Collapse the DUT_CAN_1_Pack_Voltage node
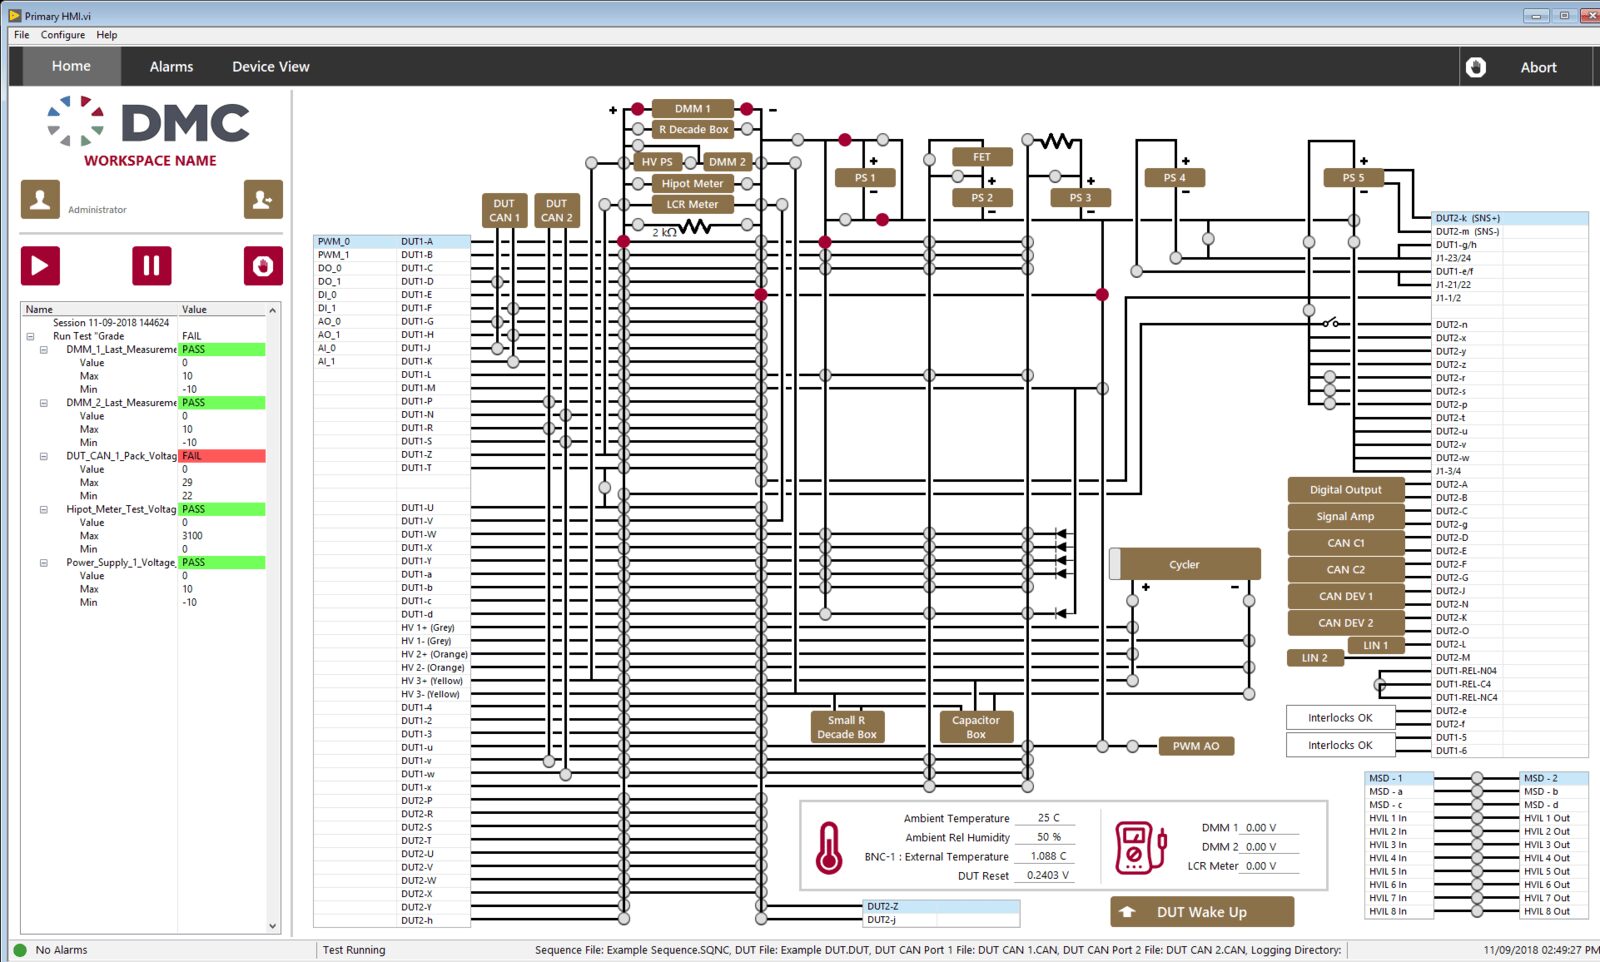Viewport: 1600px width, 962px height. click(43, 456)
